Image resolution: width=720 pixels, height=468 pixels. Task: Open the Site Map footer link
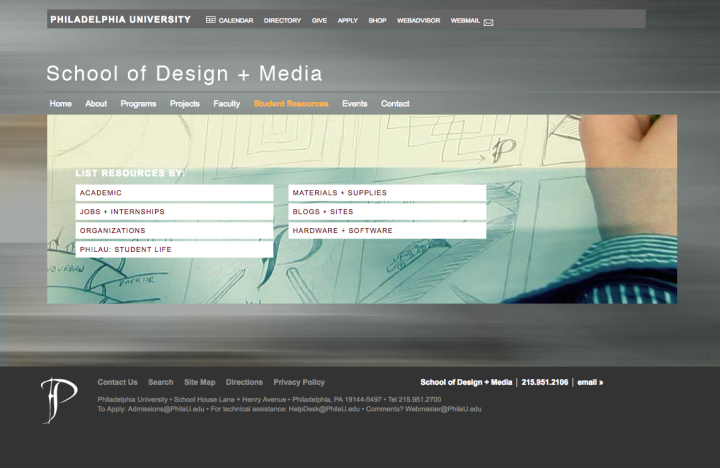click(x=200, y=382)
